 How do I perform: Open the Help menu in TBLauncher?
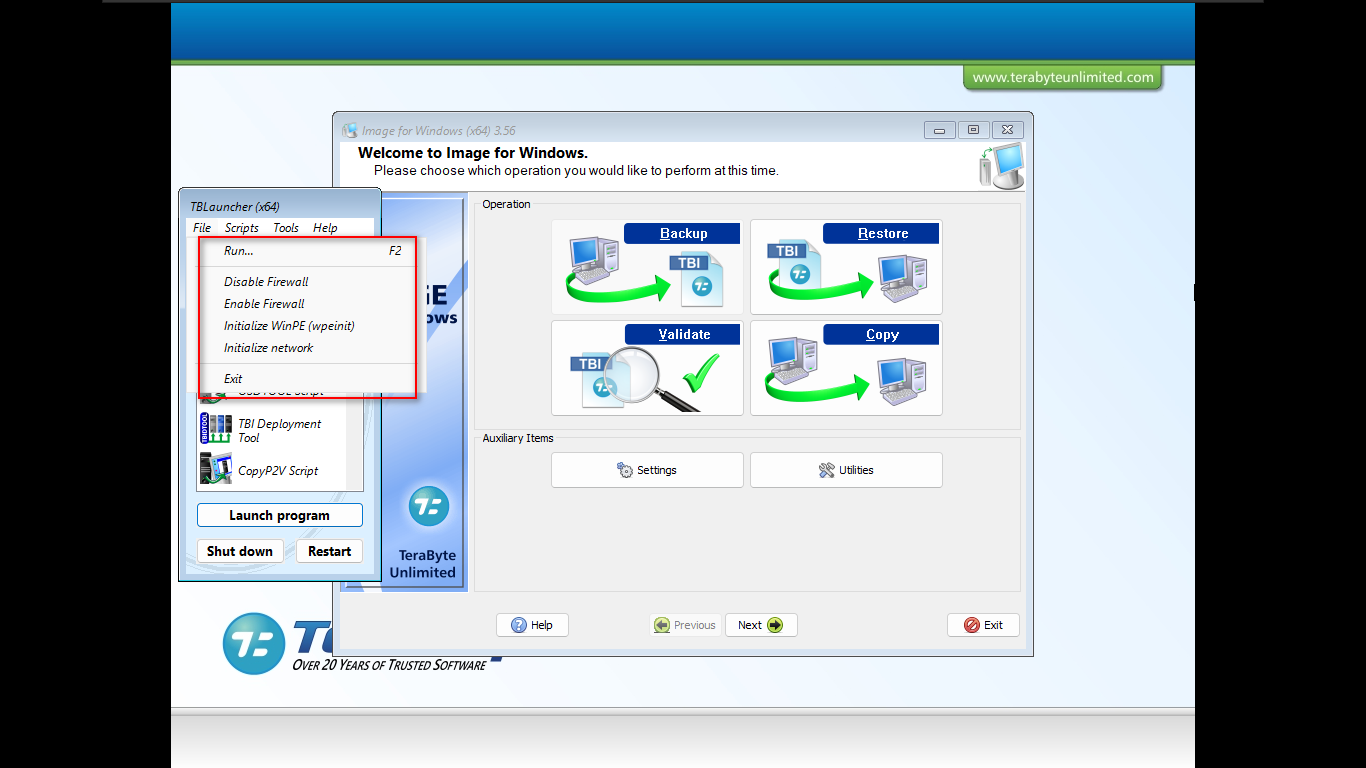coord(325,228)
